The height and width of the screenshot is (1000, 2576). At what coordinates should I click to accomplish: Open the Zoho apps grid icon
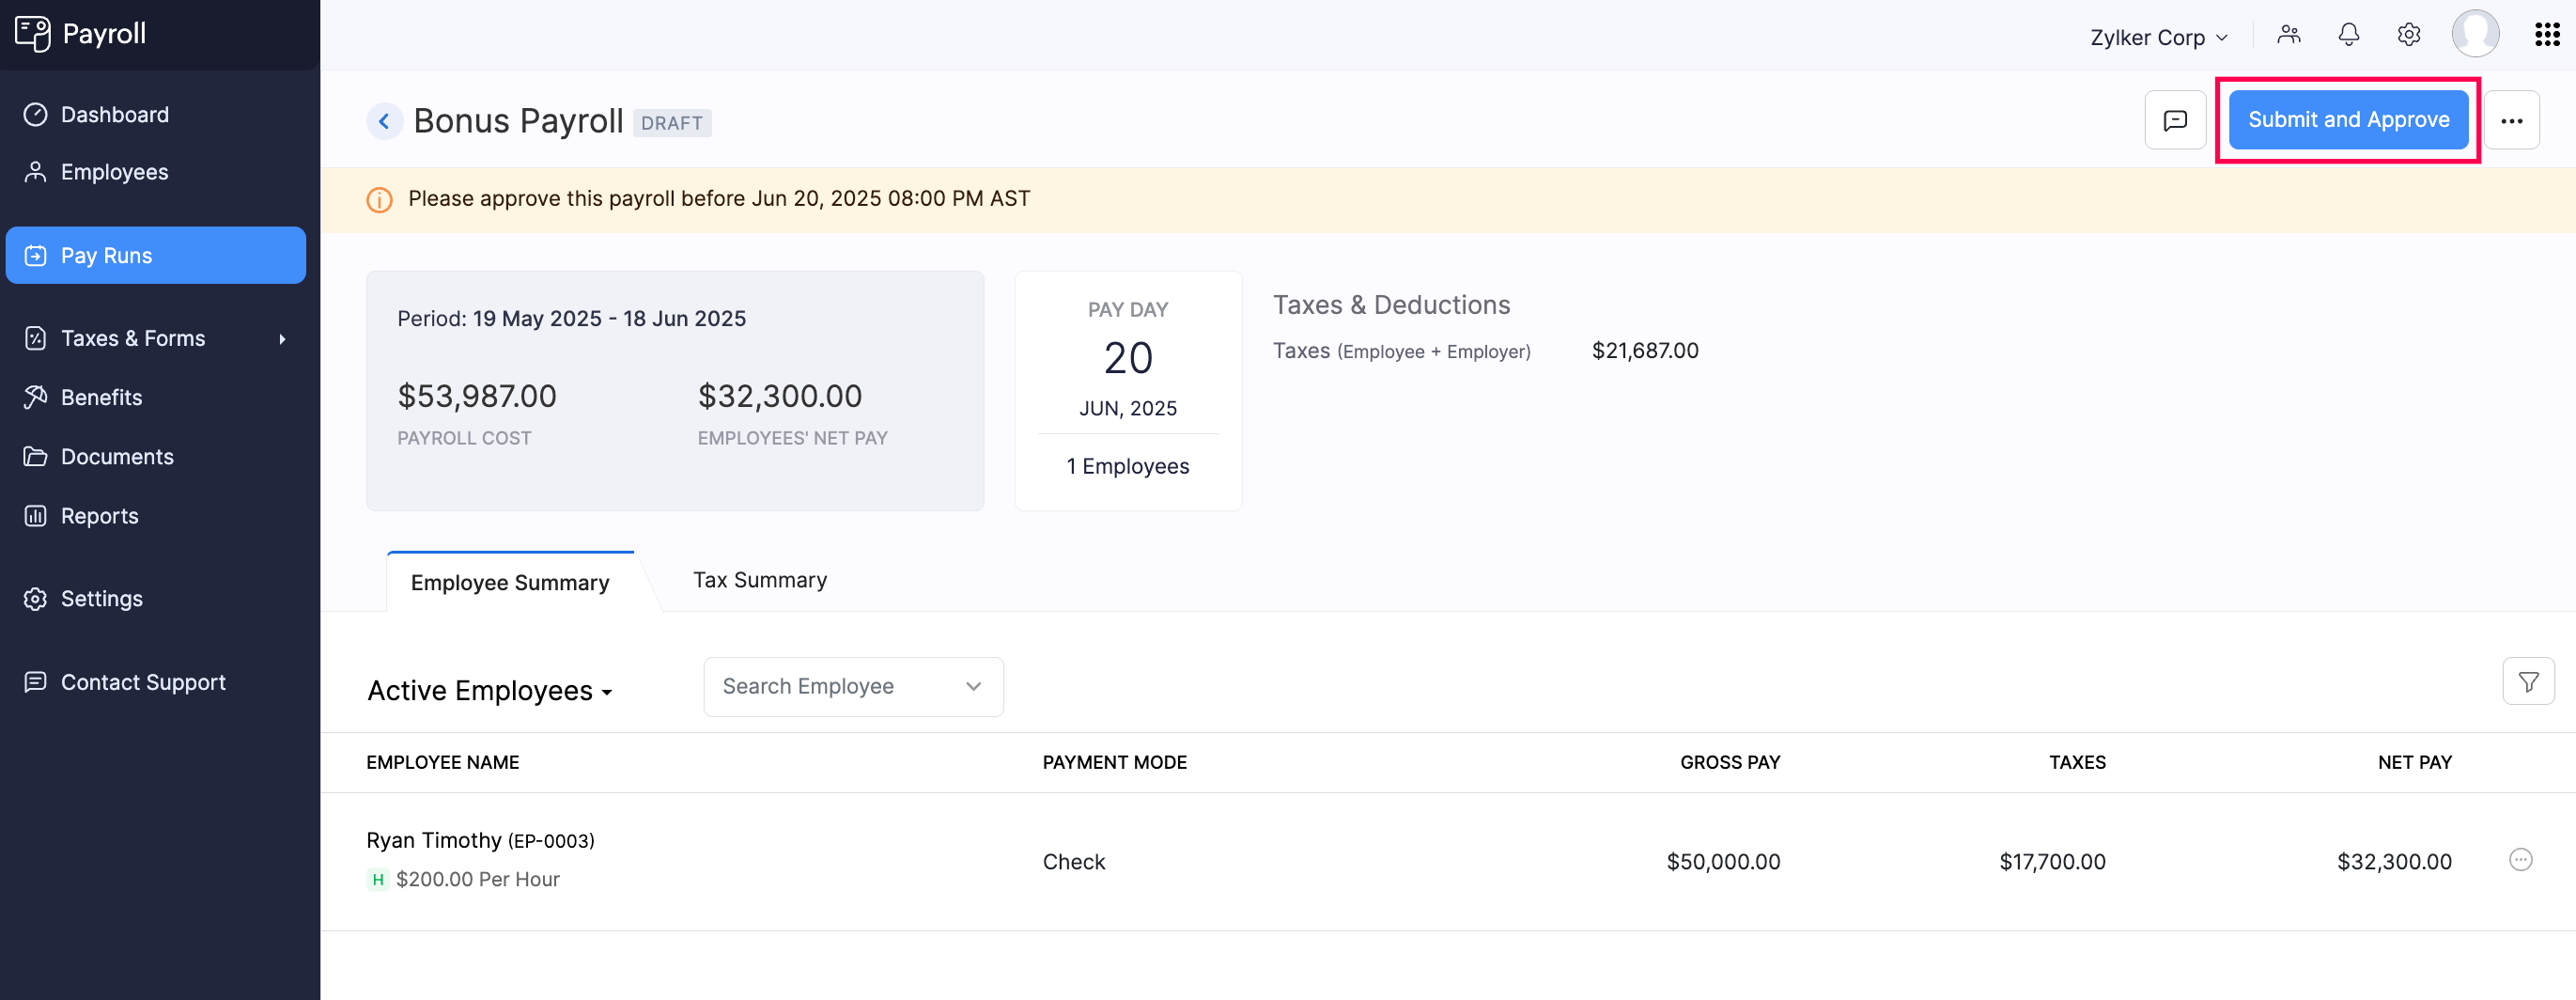pyautogui.click(x=2547, y=34)
